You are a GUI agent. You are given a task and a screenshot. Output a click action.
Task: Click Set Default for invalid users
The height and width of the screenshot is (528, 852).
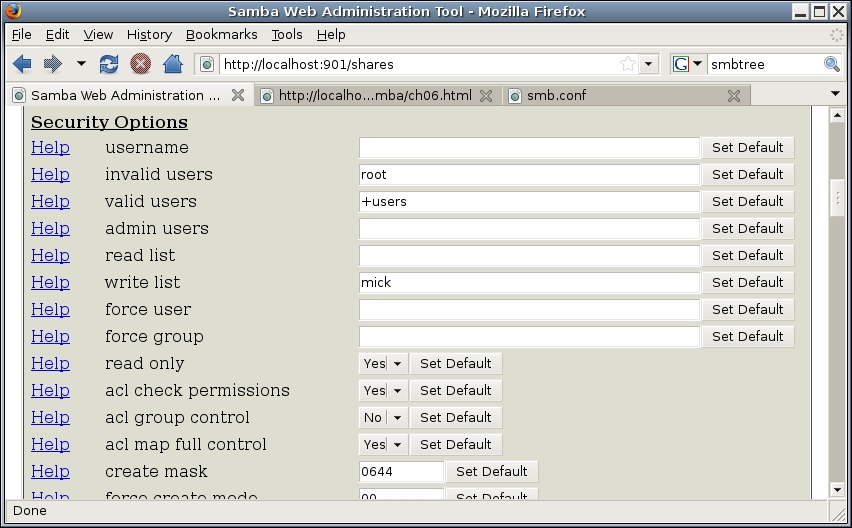[x=747, y=175]
